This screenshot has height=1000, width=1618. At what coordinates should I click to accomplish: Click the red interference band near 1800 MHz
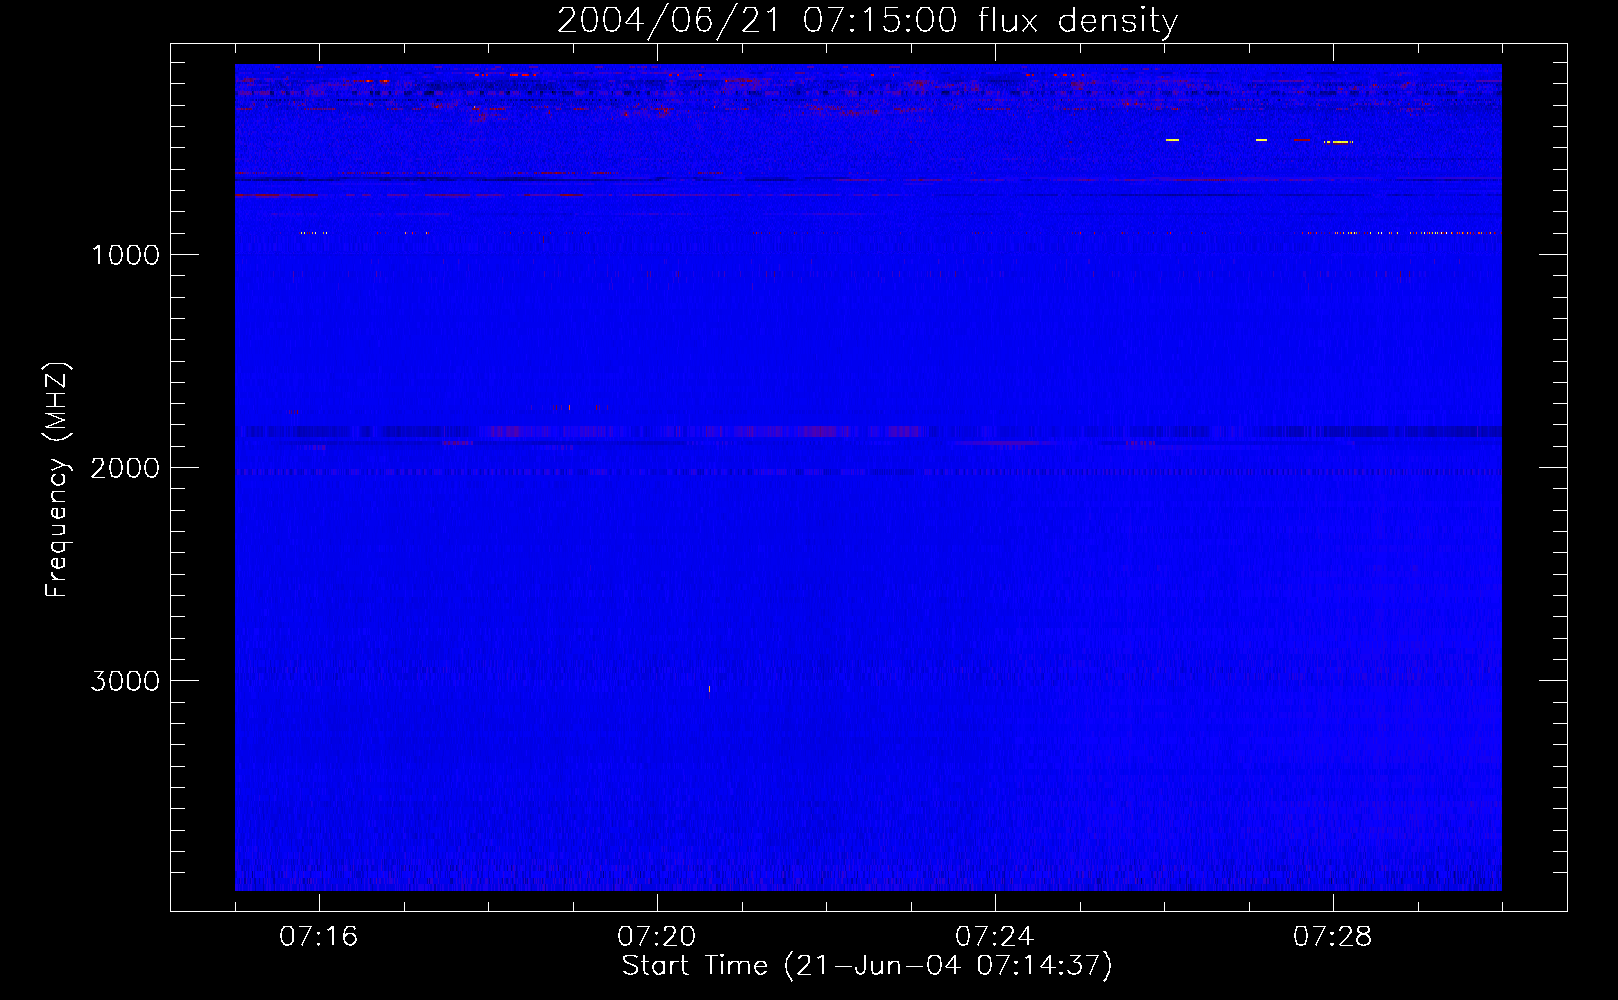[868, 432]
